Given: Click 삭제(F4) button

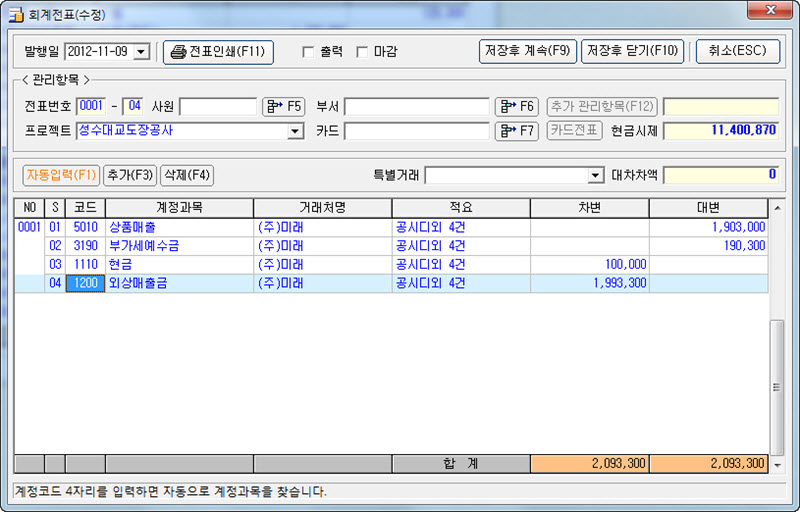Looking at the screenshot, I should click(187, 175).
